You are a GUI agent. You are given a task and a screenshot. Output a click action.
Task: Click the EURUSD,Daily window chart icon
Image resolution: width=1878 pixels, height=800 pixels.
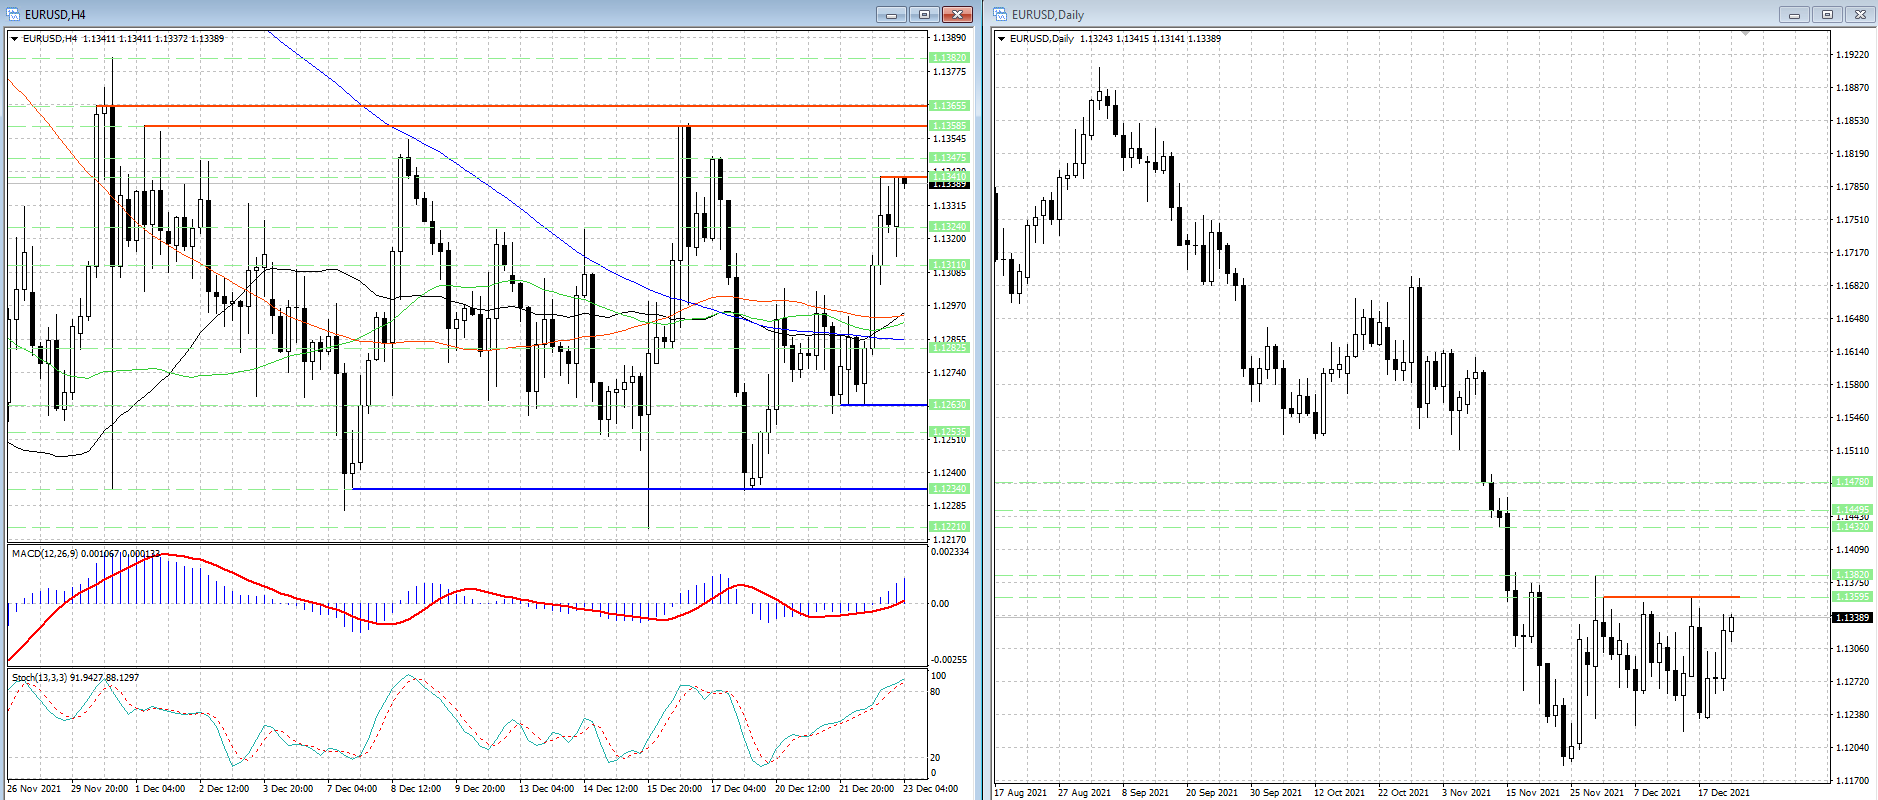click(x=1000, y=14)
